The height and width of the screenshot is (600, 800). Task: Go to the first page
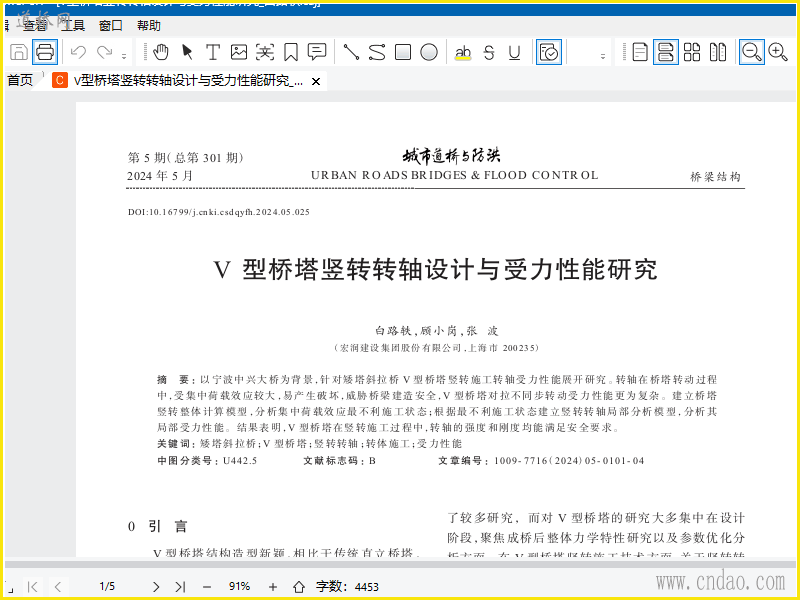point(32,587)
